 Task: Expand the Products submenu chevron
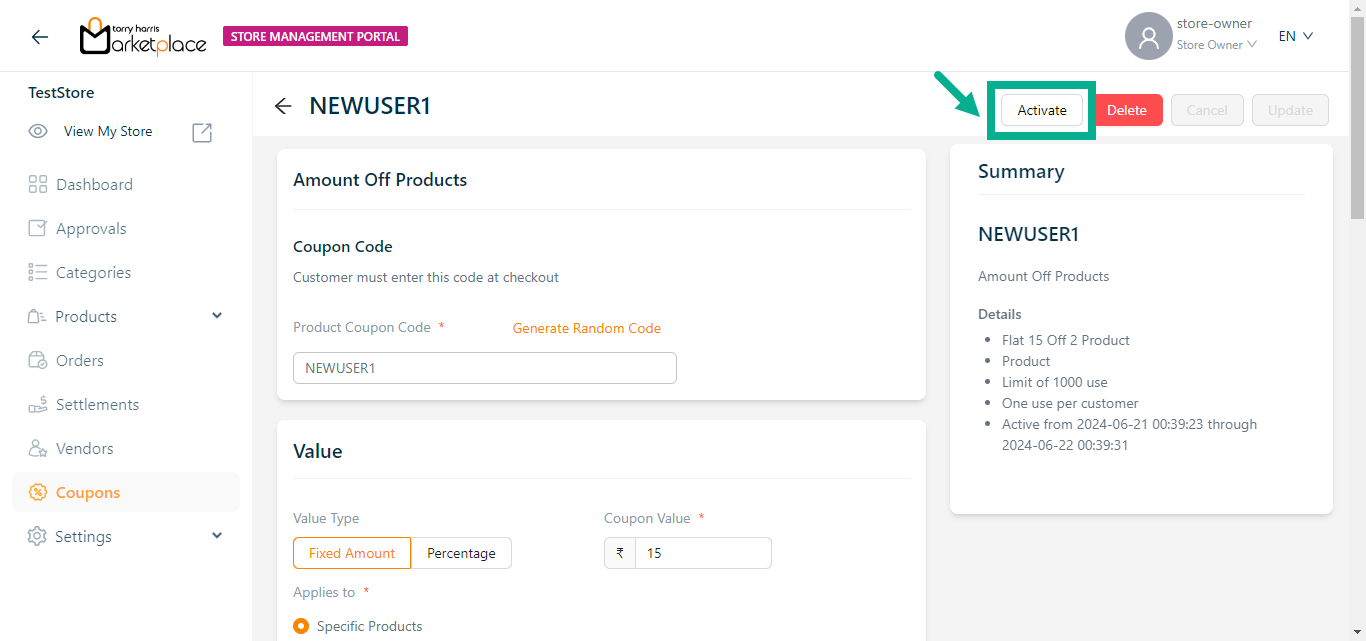[x=217, y=316]
